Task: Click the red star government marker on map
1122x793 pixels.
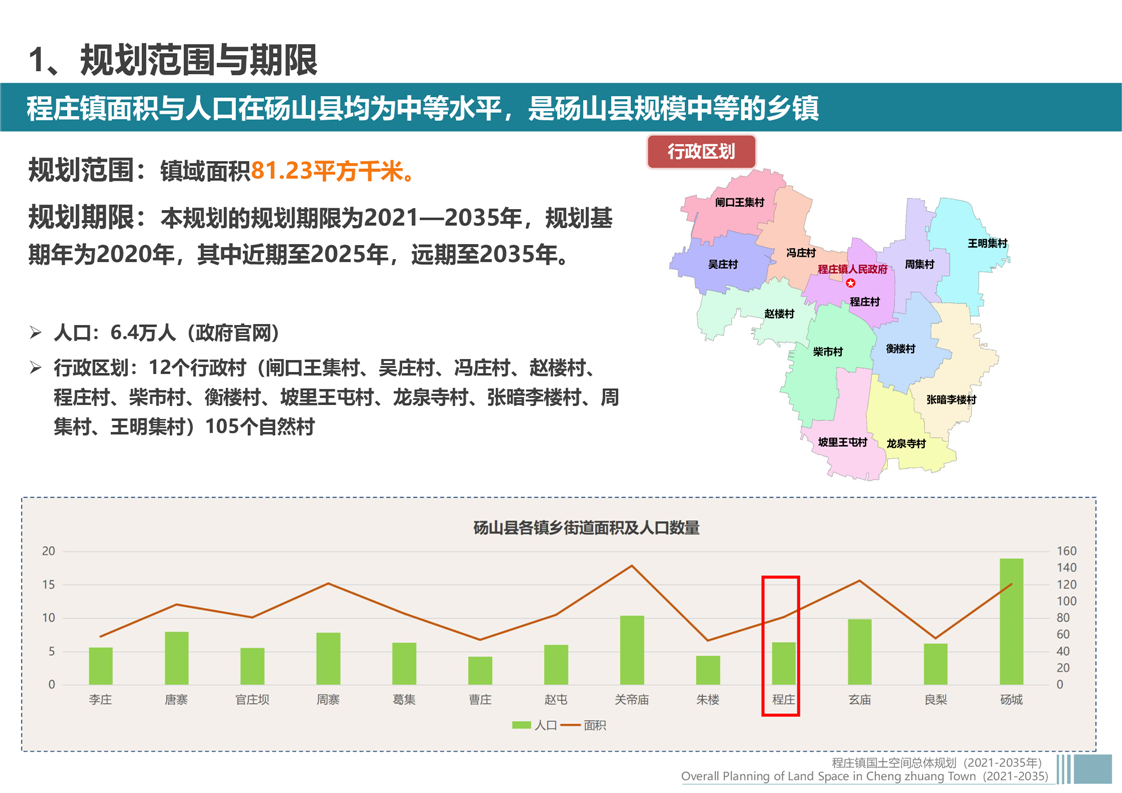Action: [x=851, y=283]
